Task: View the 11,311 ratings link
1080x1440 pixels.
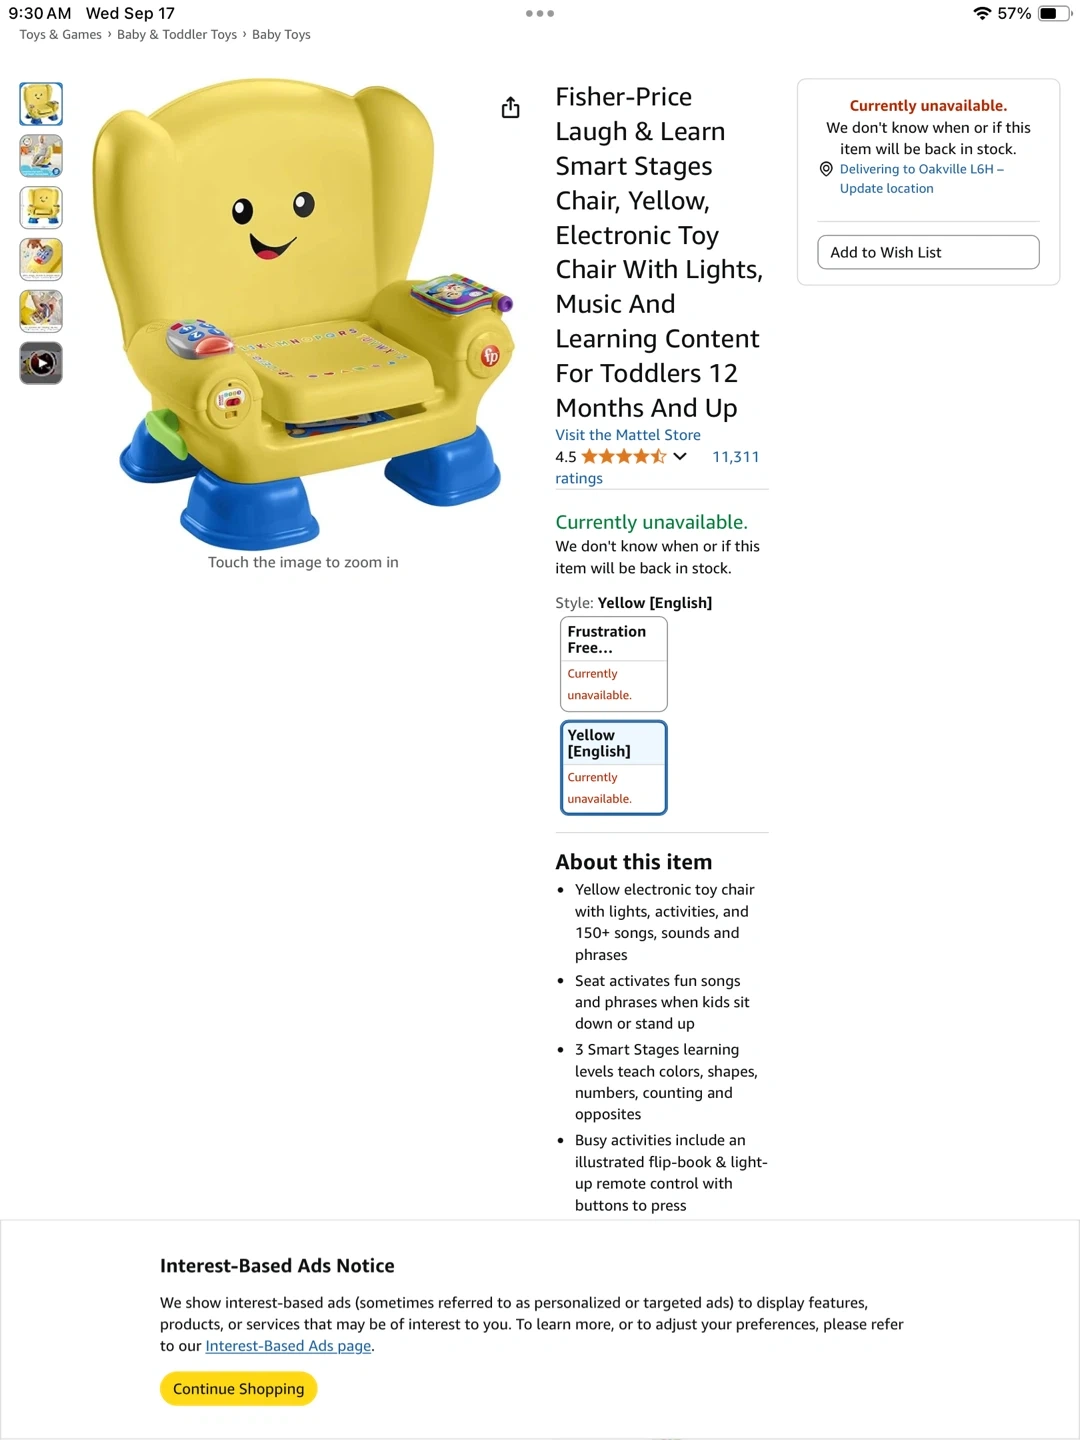Action: (657, 467)
